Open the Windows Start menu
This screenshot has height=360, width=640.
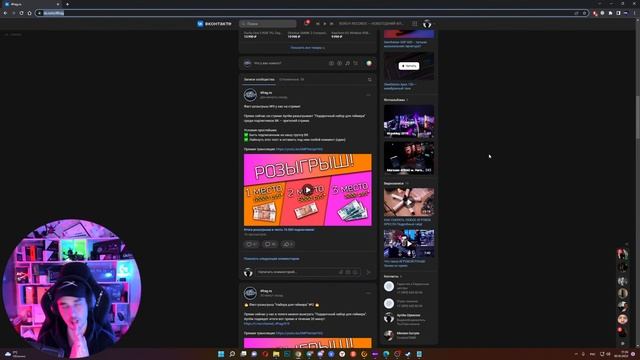(x=221, y=354)
